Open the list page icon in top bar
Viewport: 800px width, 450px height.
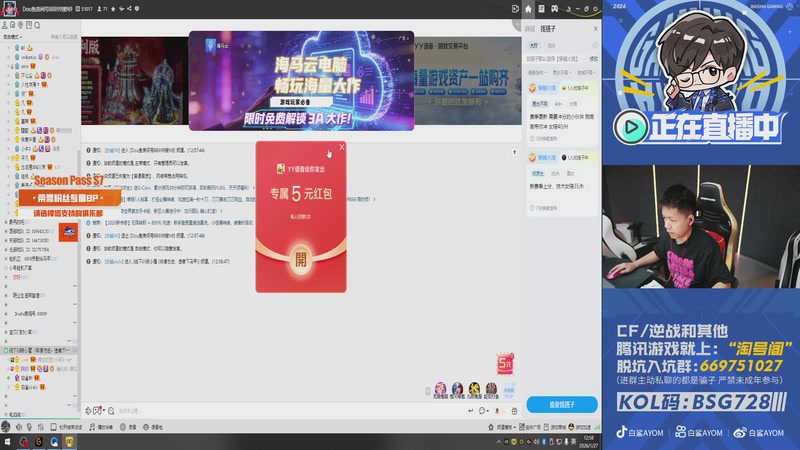(x=541, y=9)
